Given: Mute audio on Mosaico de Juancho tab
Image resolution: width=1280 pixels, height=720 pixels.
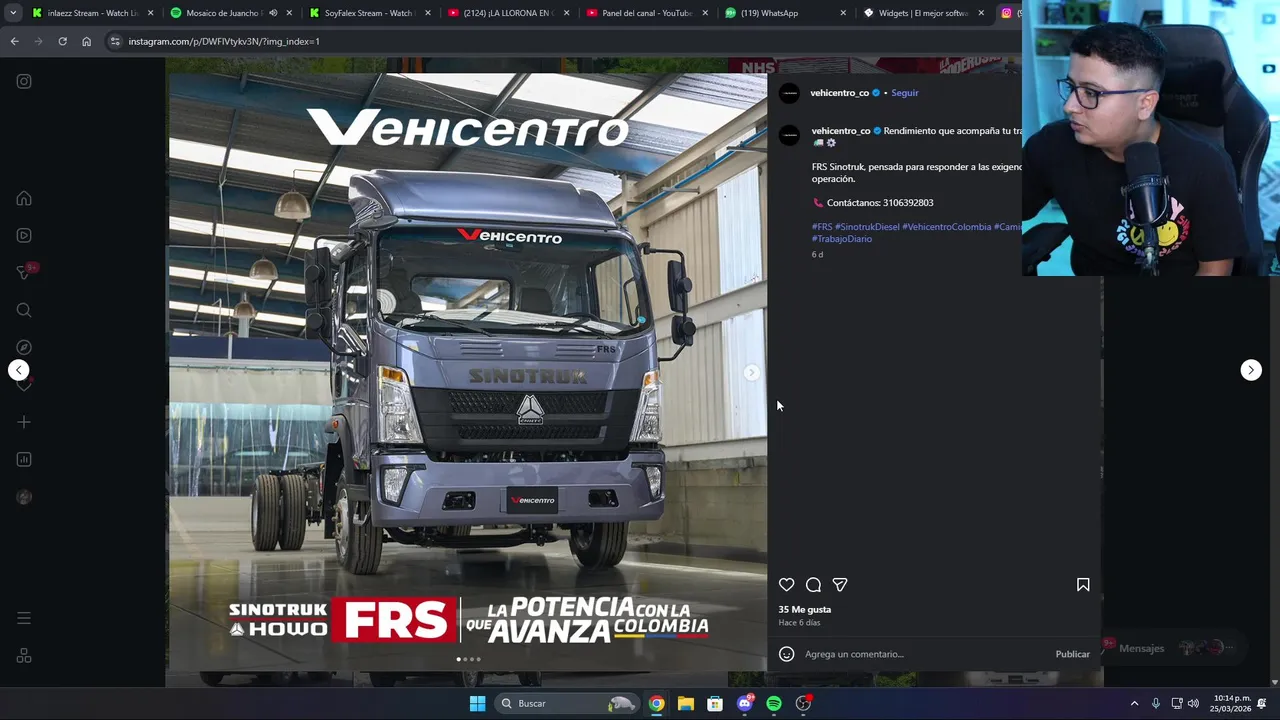Looking at the screenshot, I should point(273,13).
